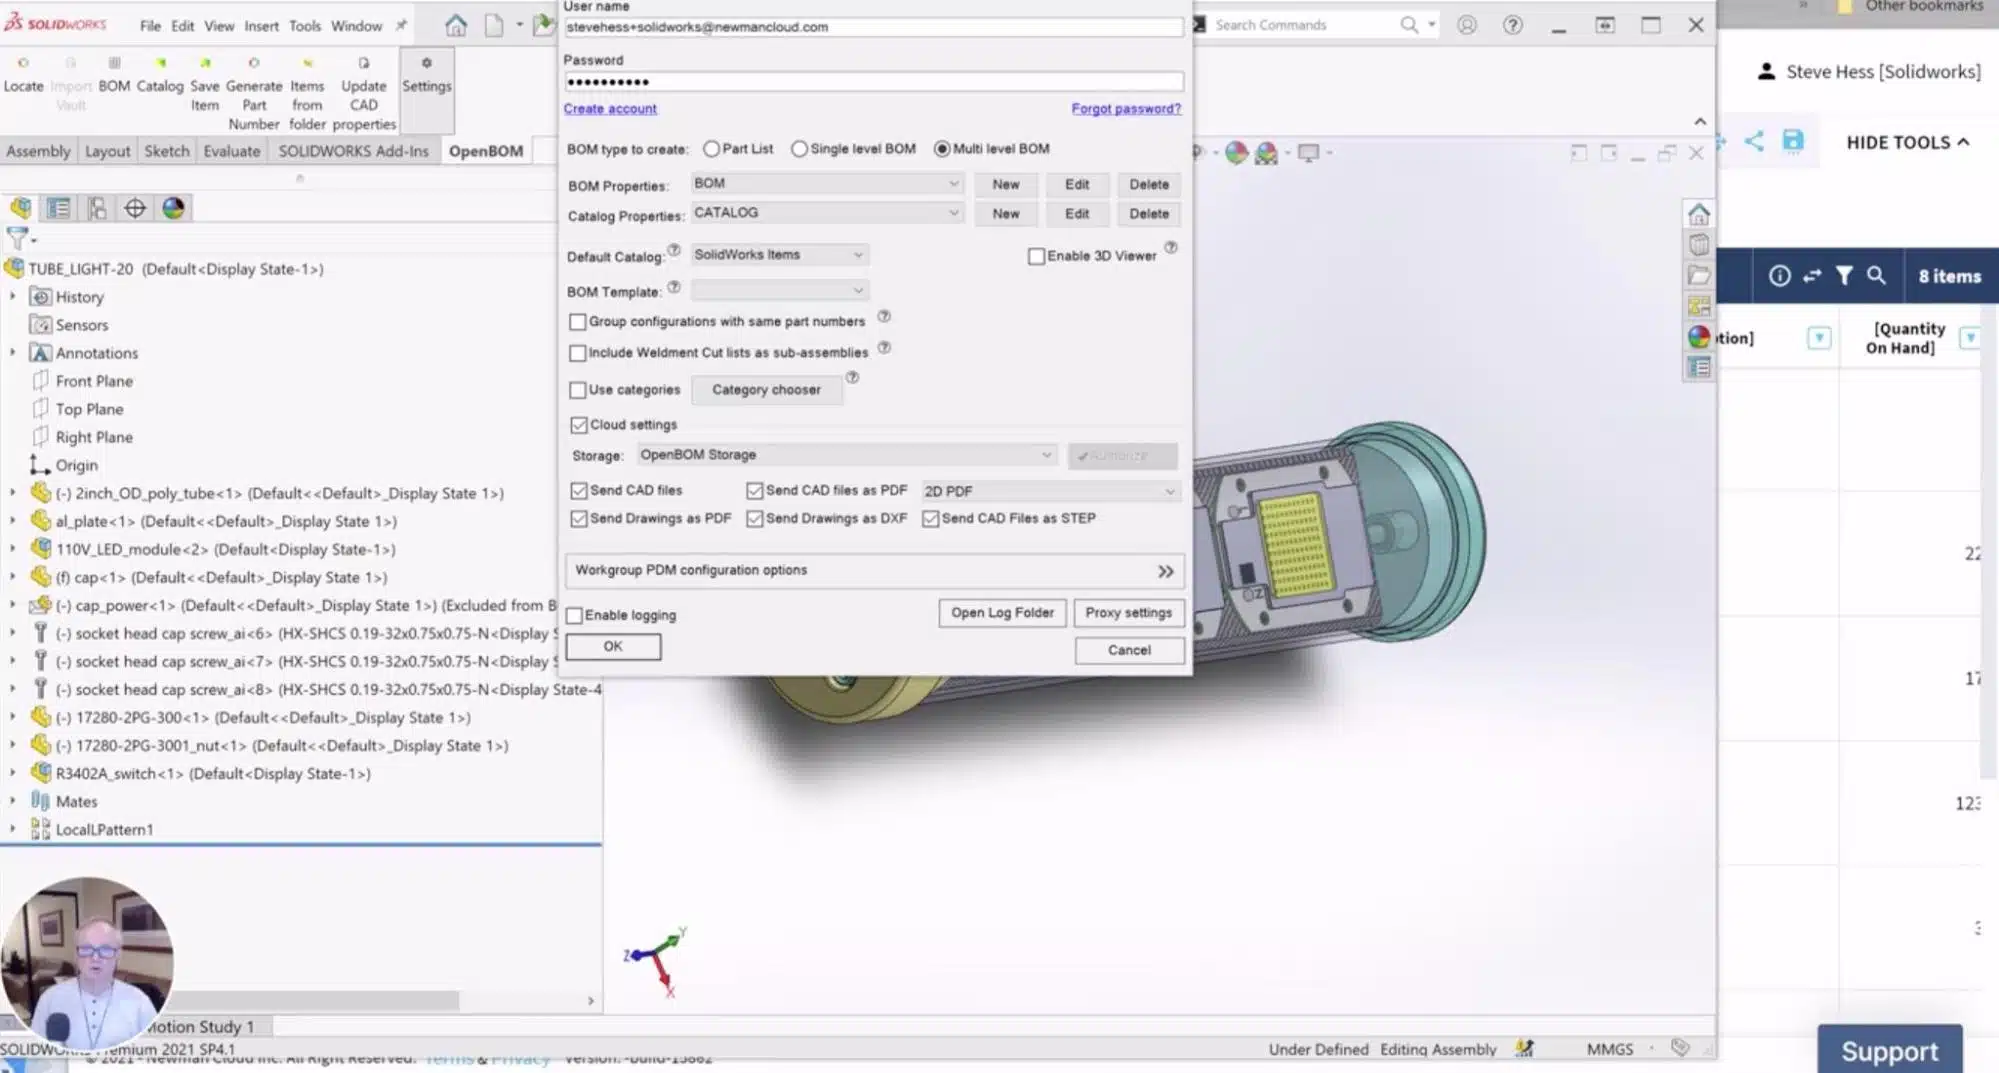Open the BOM tool in OpenBOM ribbon
The image size is (1999, 1073).
click(114, 76)
